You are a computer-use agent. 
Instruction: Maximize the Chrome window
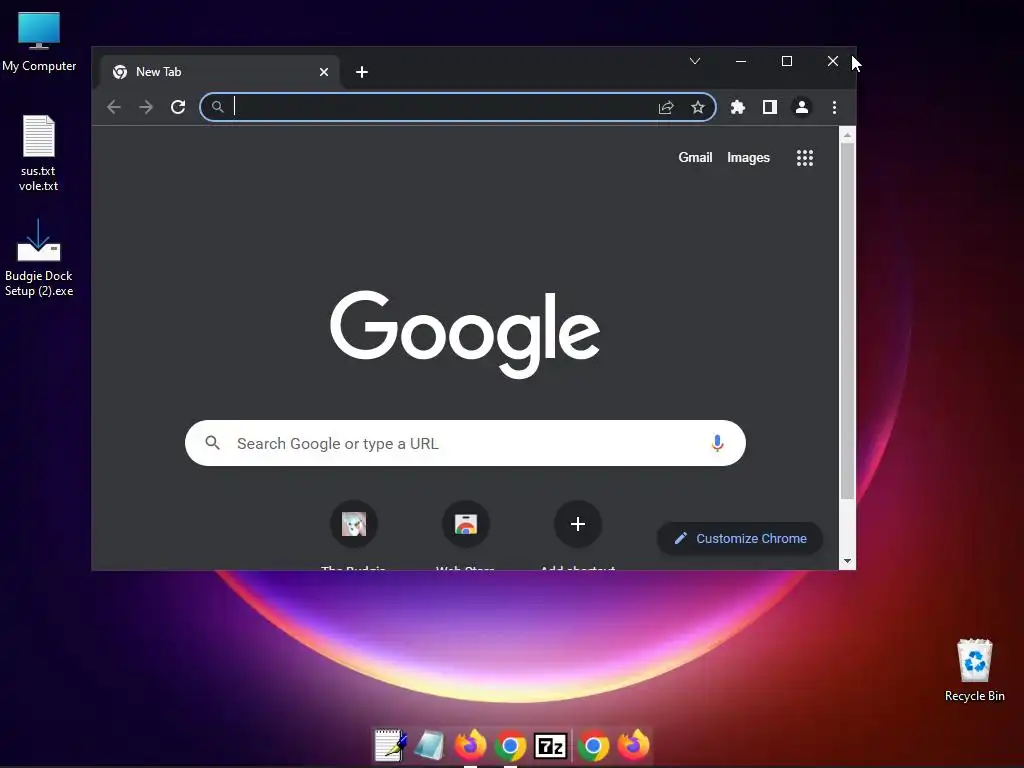point(787,61)
